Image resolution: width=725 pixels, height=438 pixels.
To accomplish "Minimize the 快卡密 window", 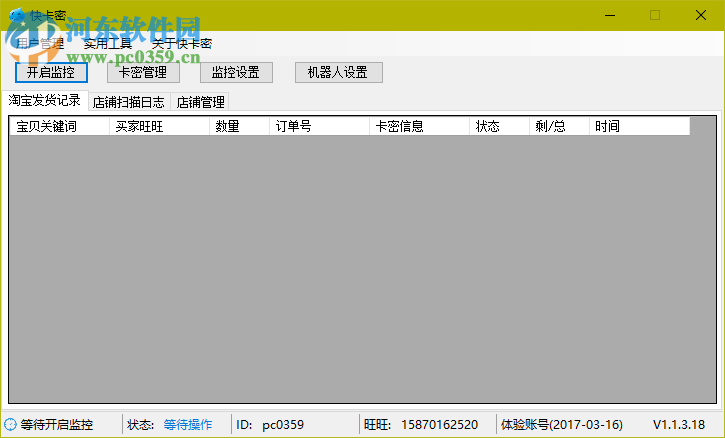I will tap(610, 15).
